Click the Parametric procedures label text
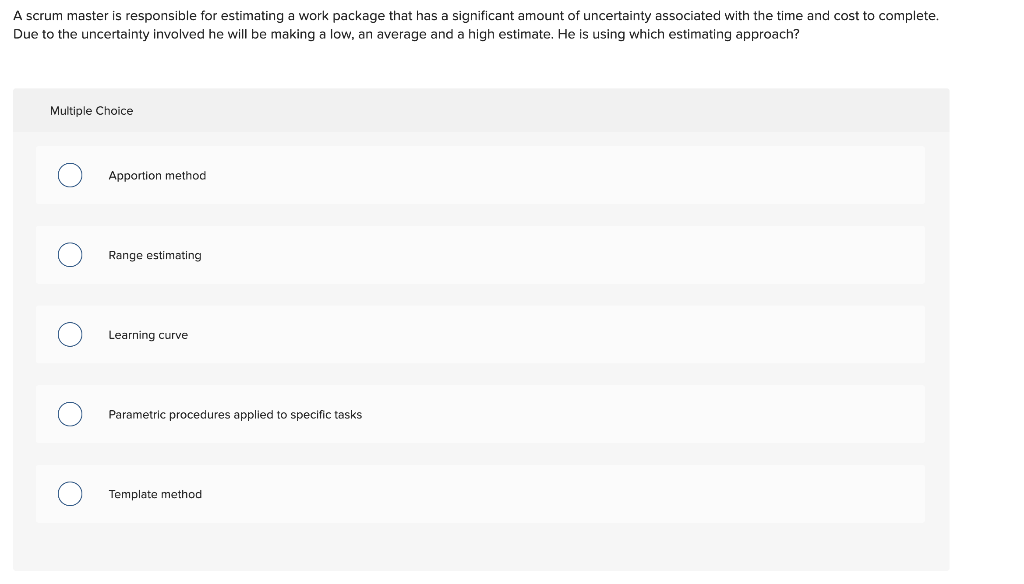This screenshot has height=584, width=1024. click(x=235, y=414)
